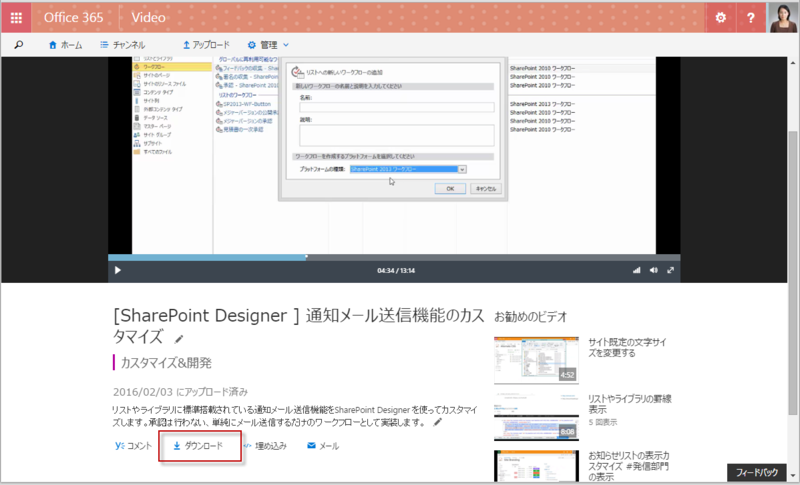Click アップロード to upload a video
800x485 pixels.
206,45
